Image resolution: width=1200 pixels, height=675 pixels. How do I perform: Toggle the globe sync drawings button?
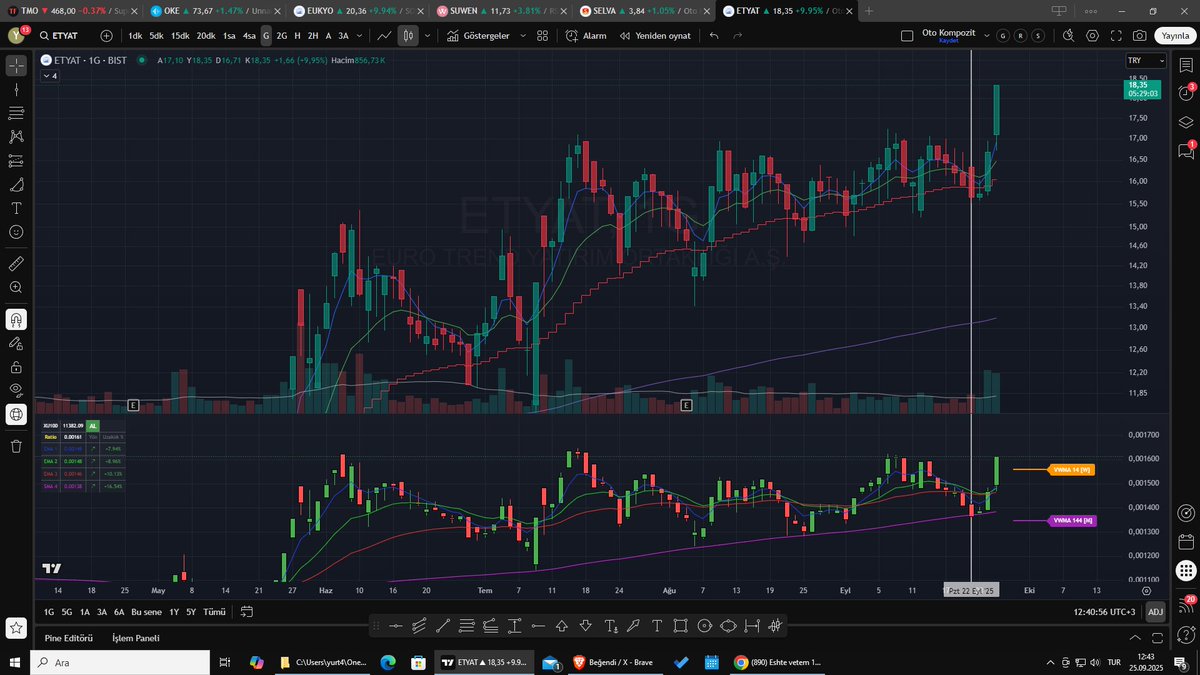16,414
